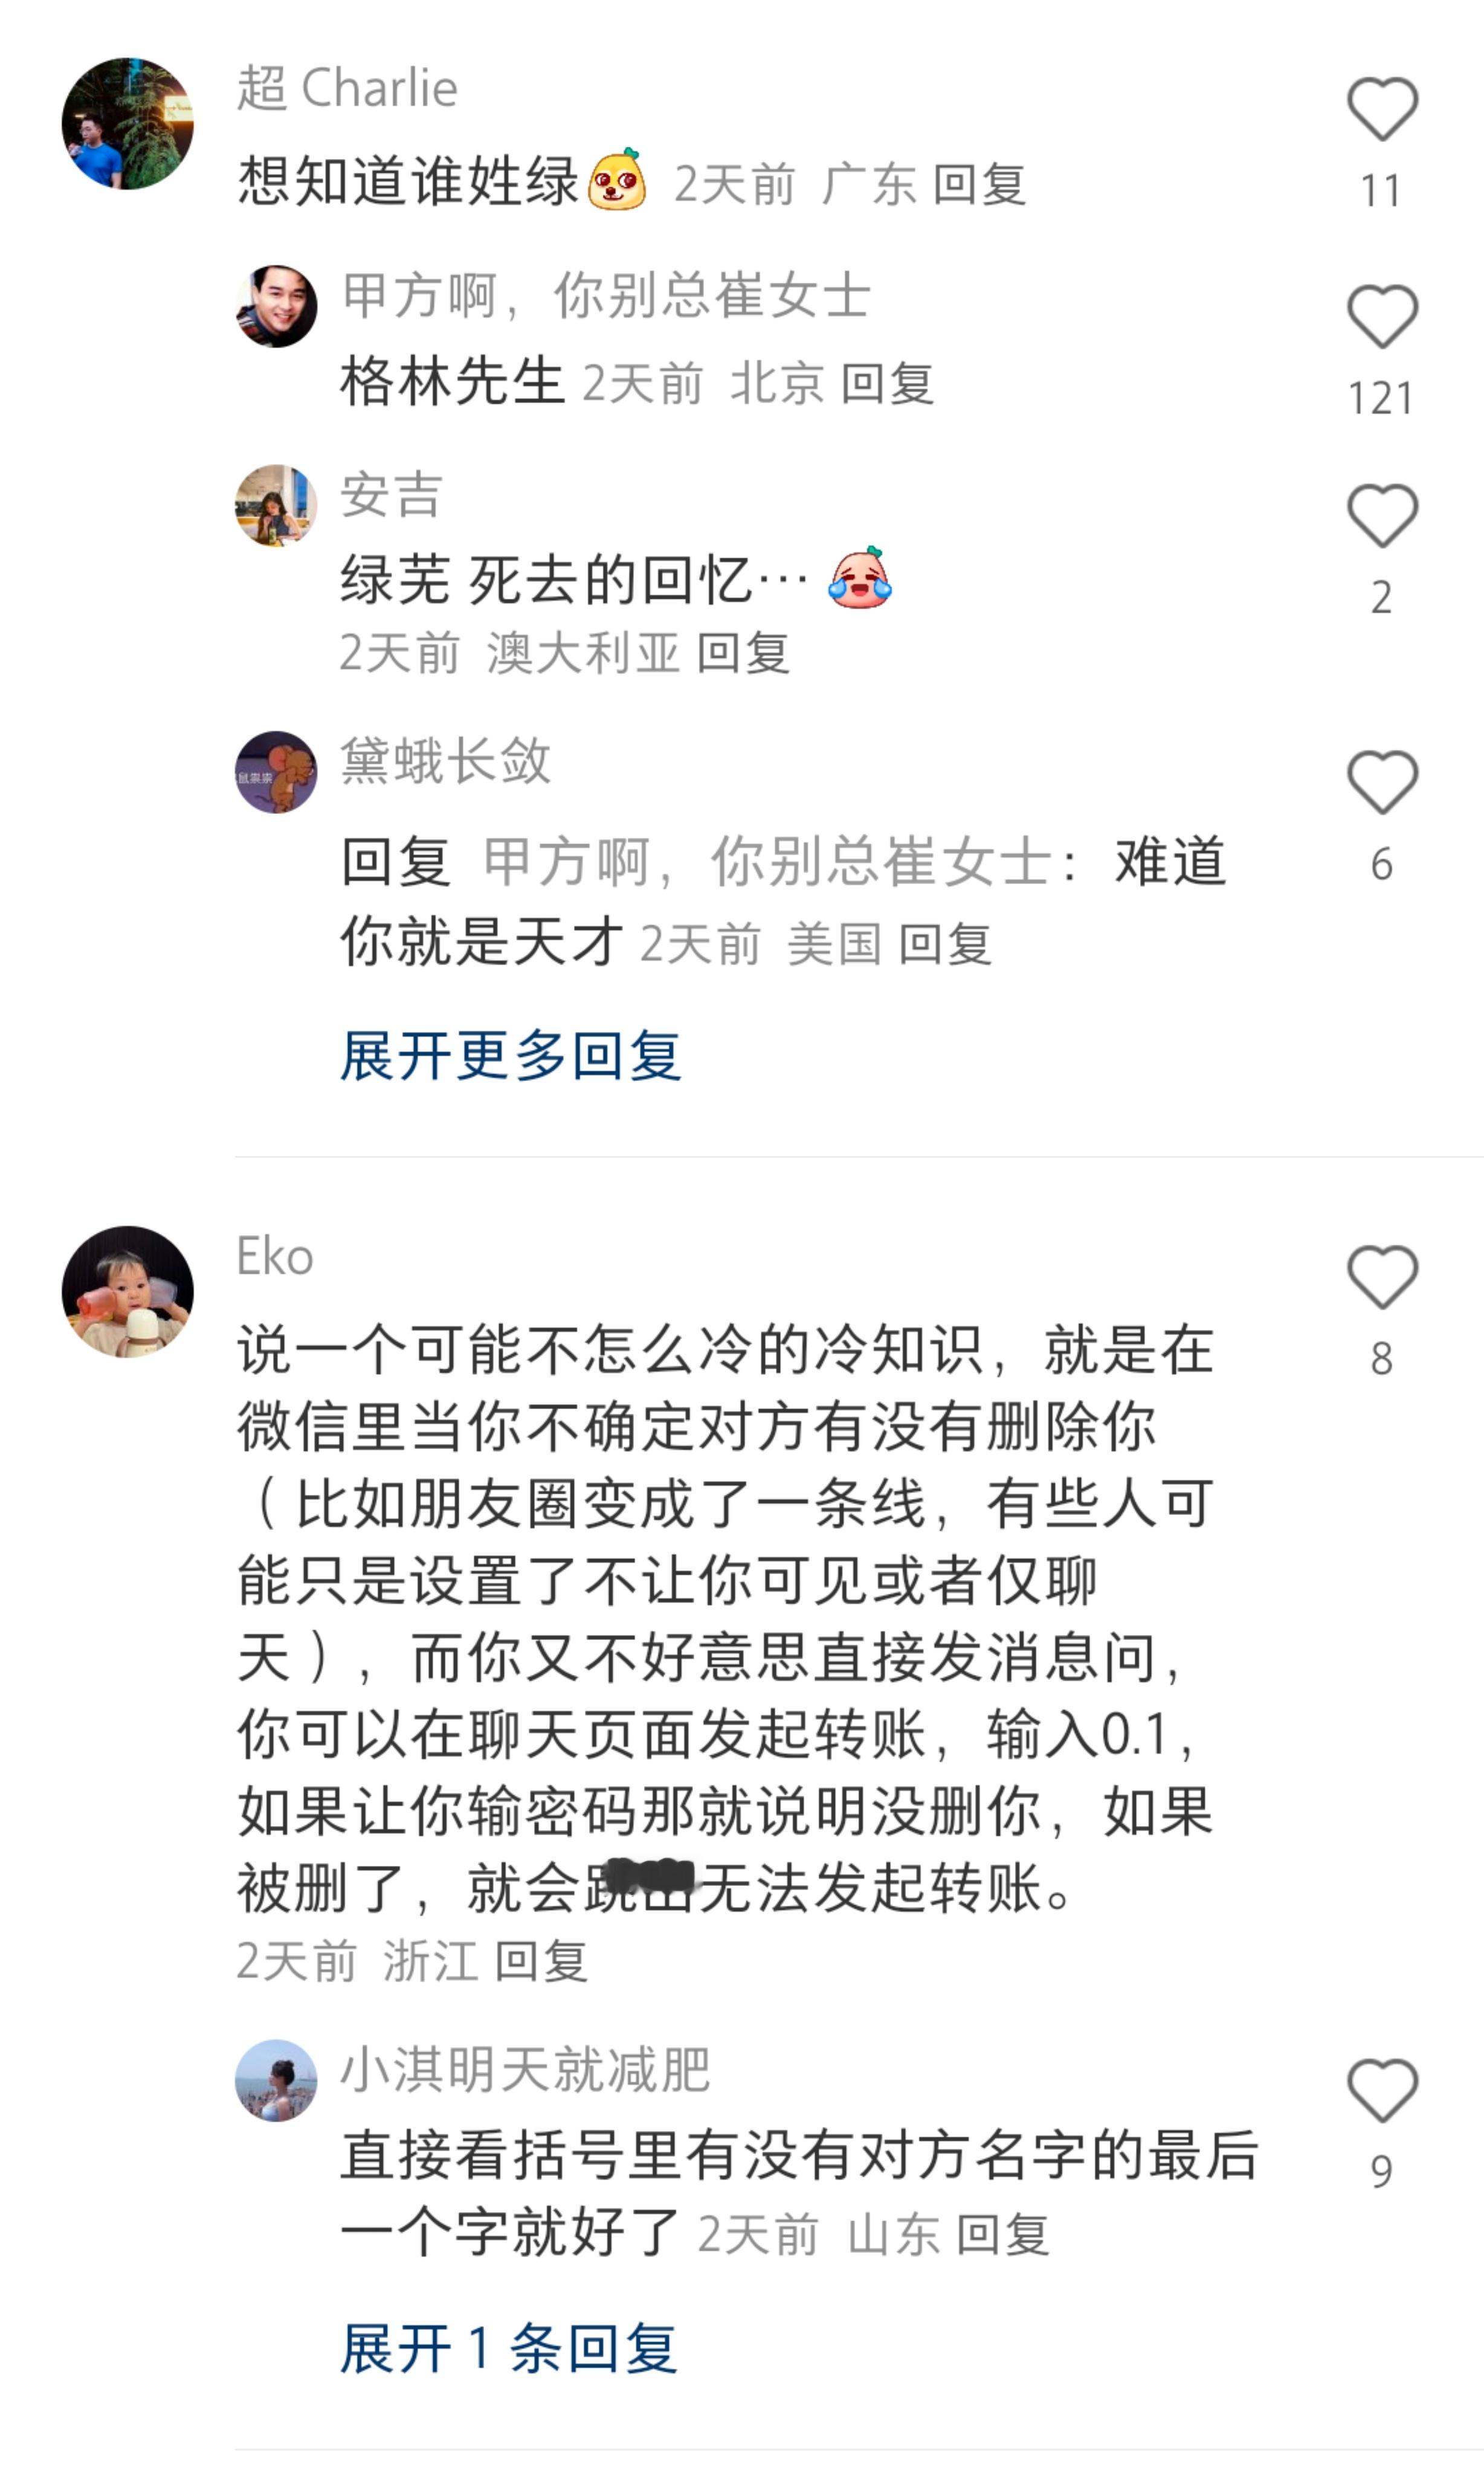Screen dimensions: 1484x2475
Task: Tap 回复 beside 浙江 on Eko's comment
Action: [541, 1961]
